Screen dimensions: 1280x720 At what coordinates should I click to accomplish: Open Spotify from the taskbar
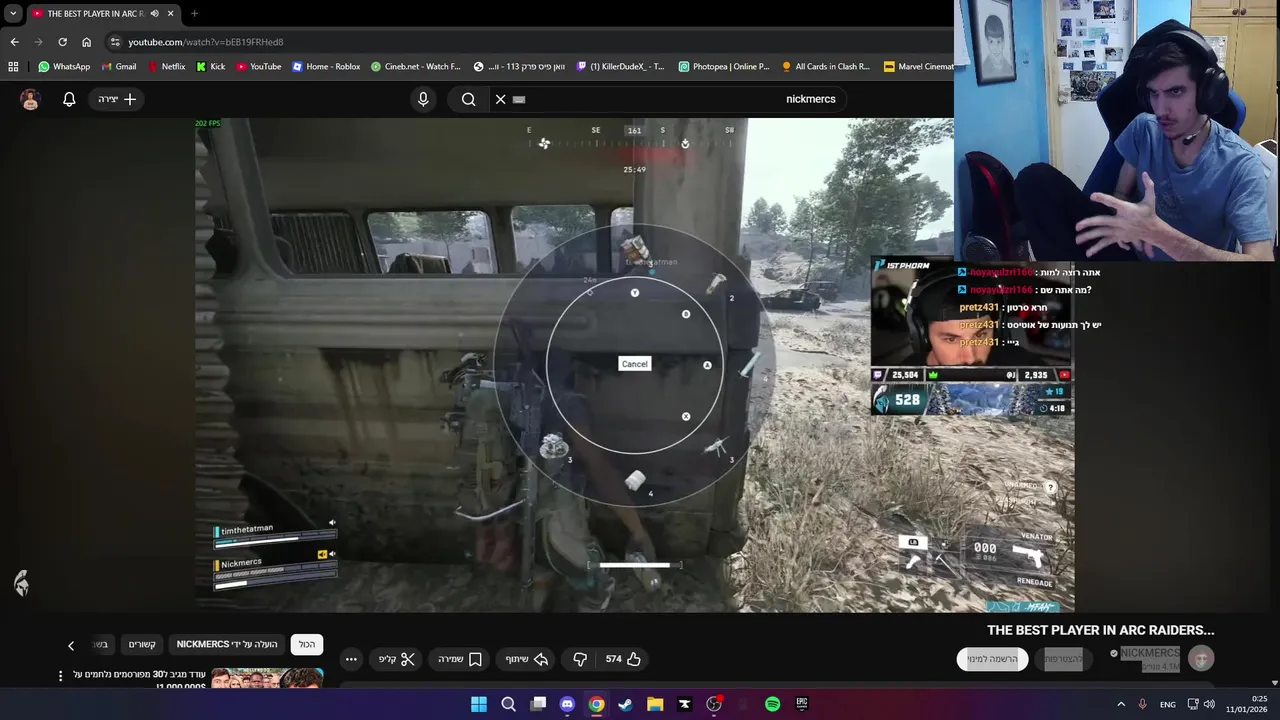click(x=772, y=704)
